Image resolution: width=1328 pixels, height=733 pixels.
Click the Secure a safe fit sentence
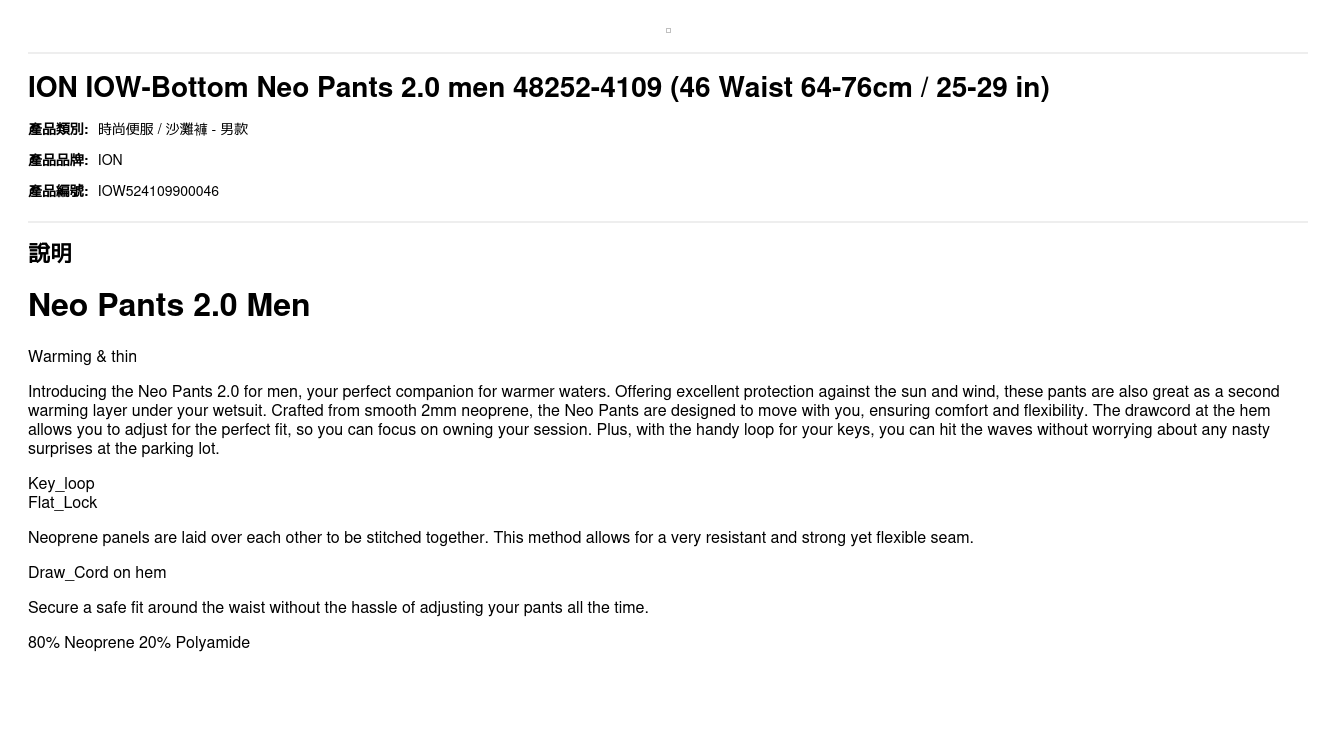(x=338, y=608)
